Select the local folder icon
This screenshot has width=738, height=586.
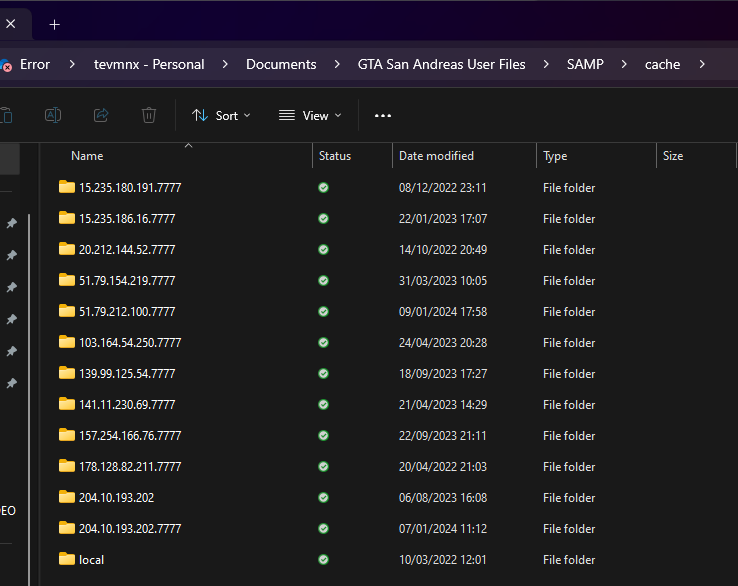tap(67, 559)
